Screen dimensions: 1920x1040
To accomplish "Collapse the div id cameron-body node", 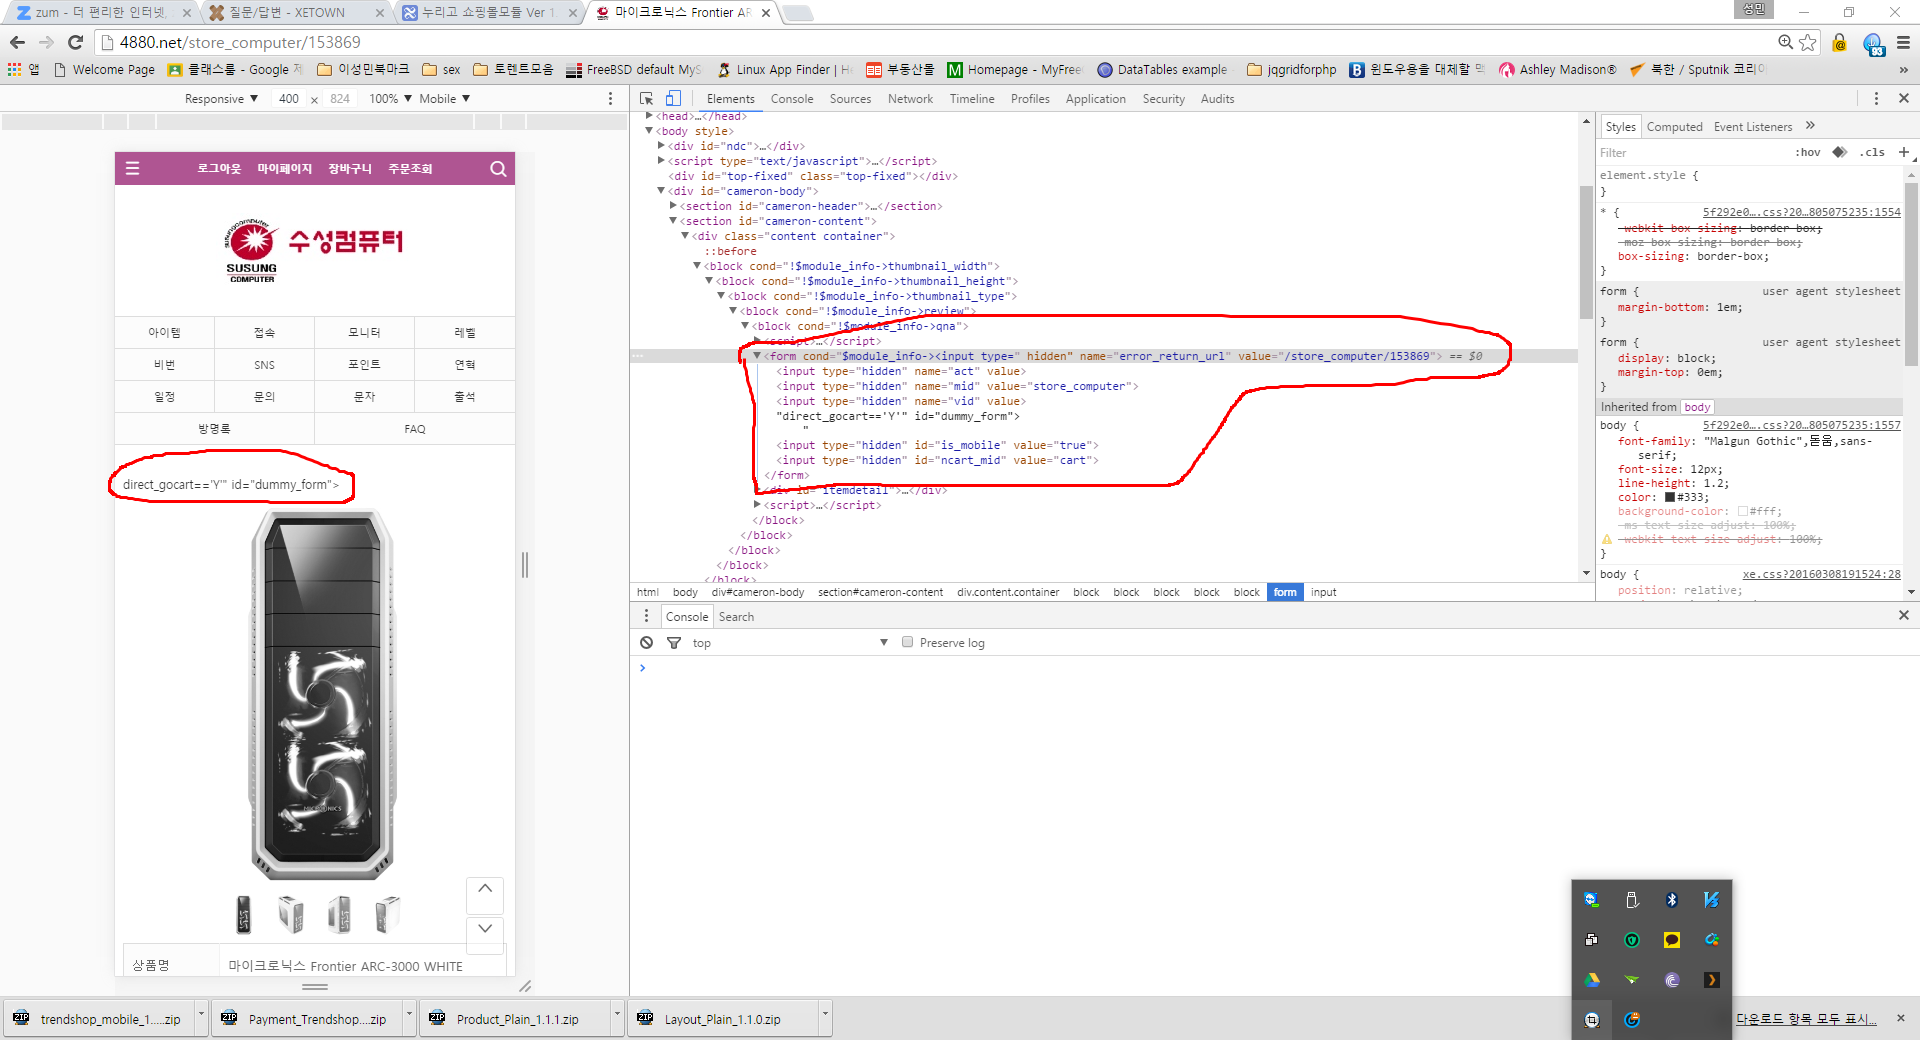I will 661,191.
